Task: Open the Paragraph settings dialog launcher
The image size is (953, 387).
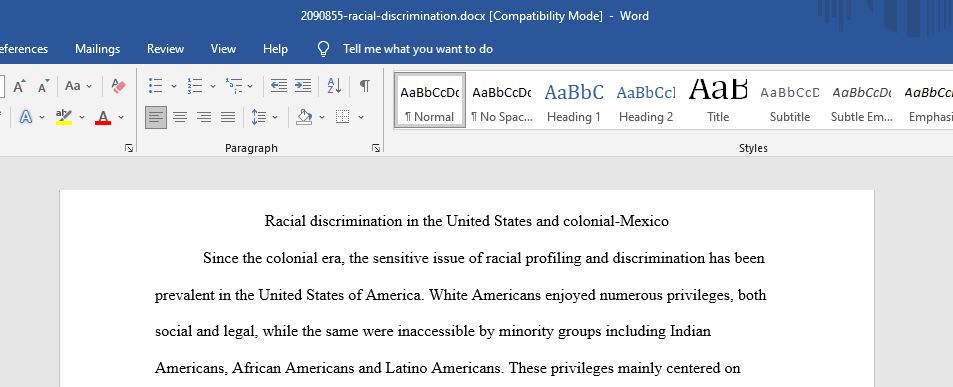Action: click(376, 148)
